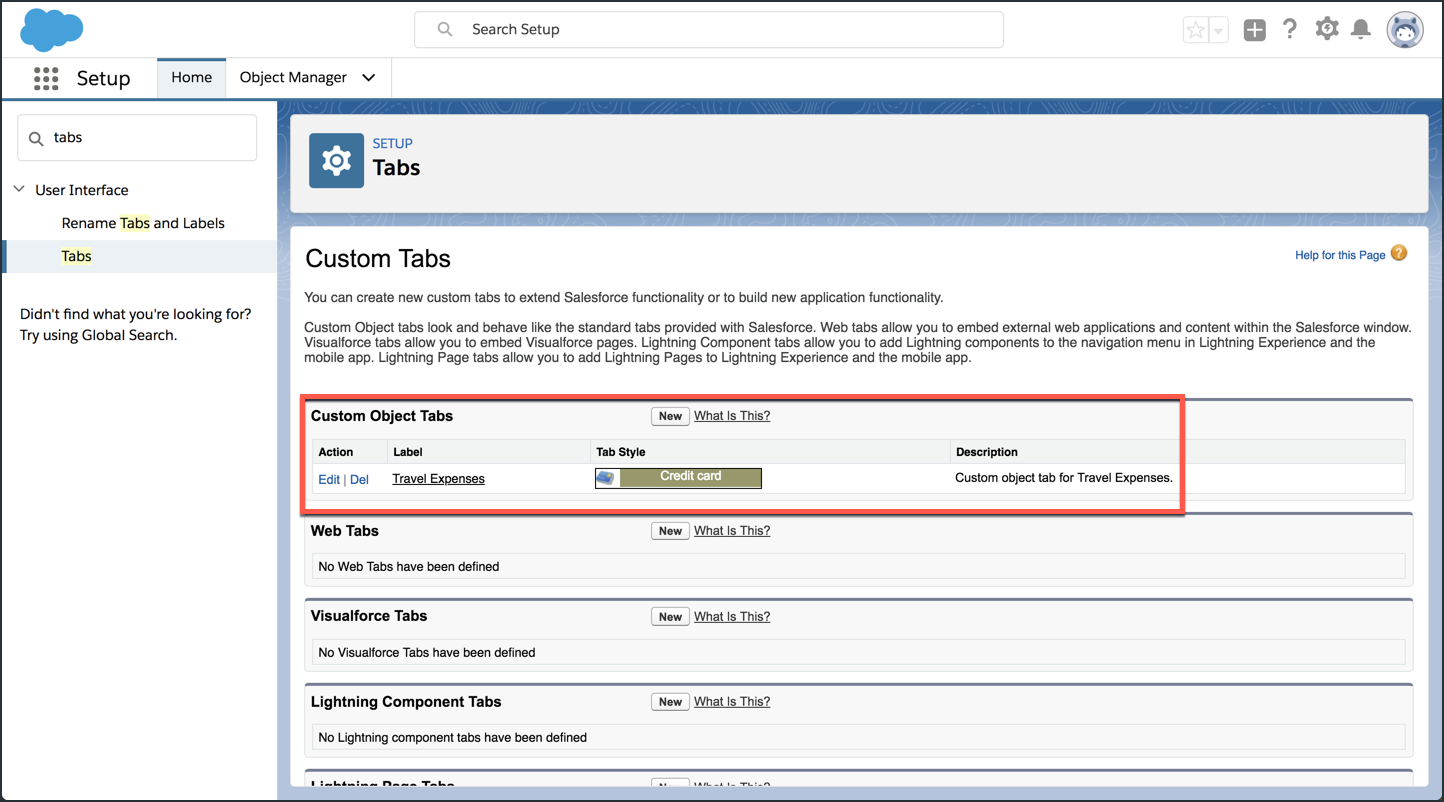Click the Favorites star icon
Image resolution: width=1444 pixels, height=802 pixels.
tap(1195, 30)
